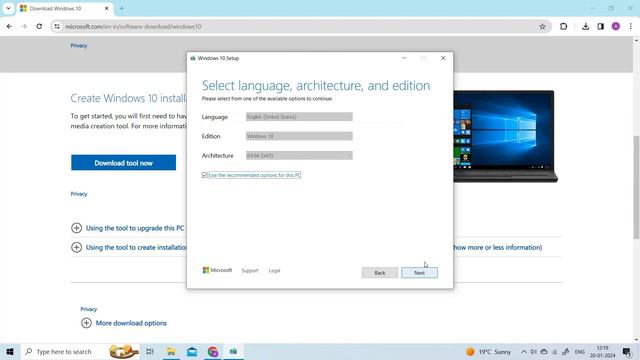Expand More download options
This screenshot has height=360, width=640.
click(x=124, y=323)
